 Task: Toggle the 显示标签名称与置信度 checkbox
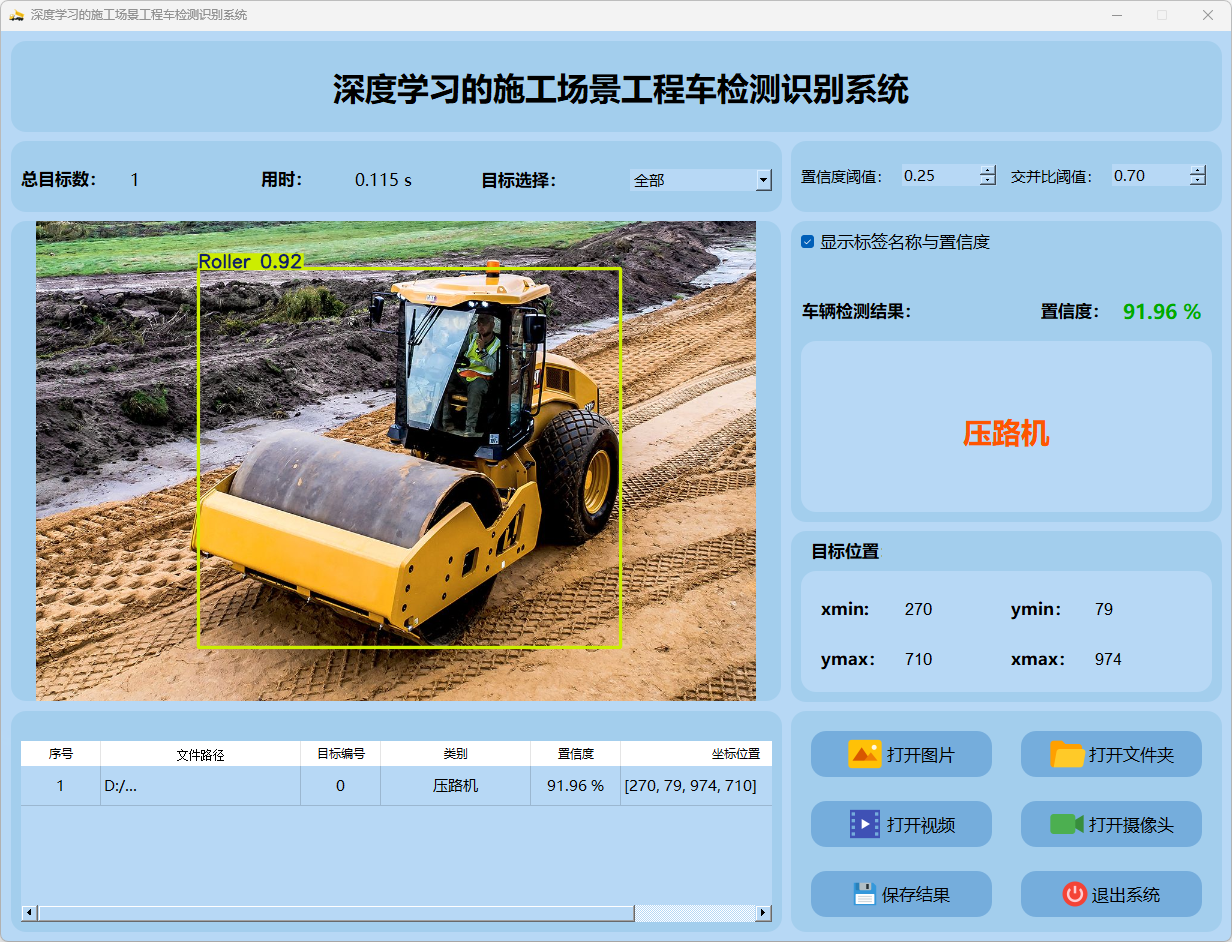point(808,242)
